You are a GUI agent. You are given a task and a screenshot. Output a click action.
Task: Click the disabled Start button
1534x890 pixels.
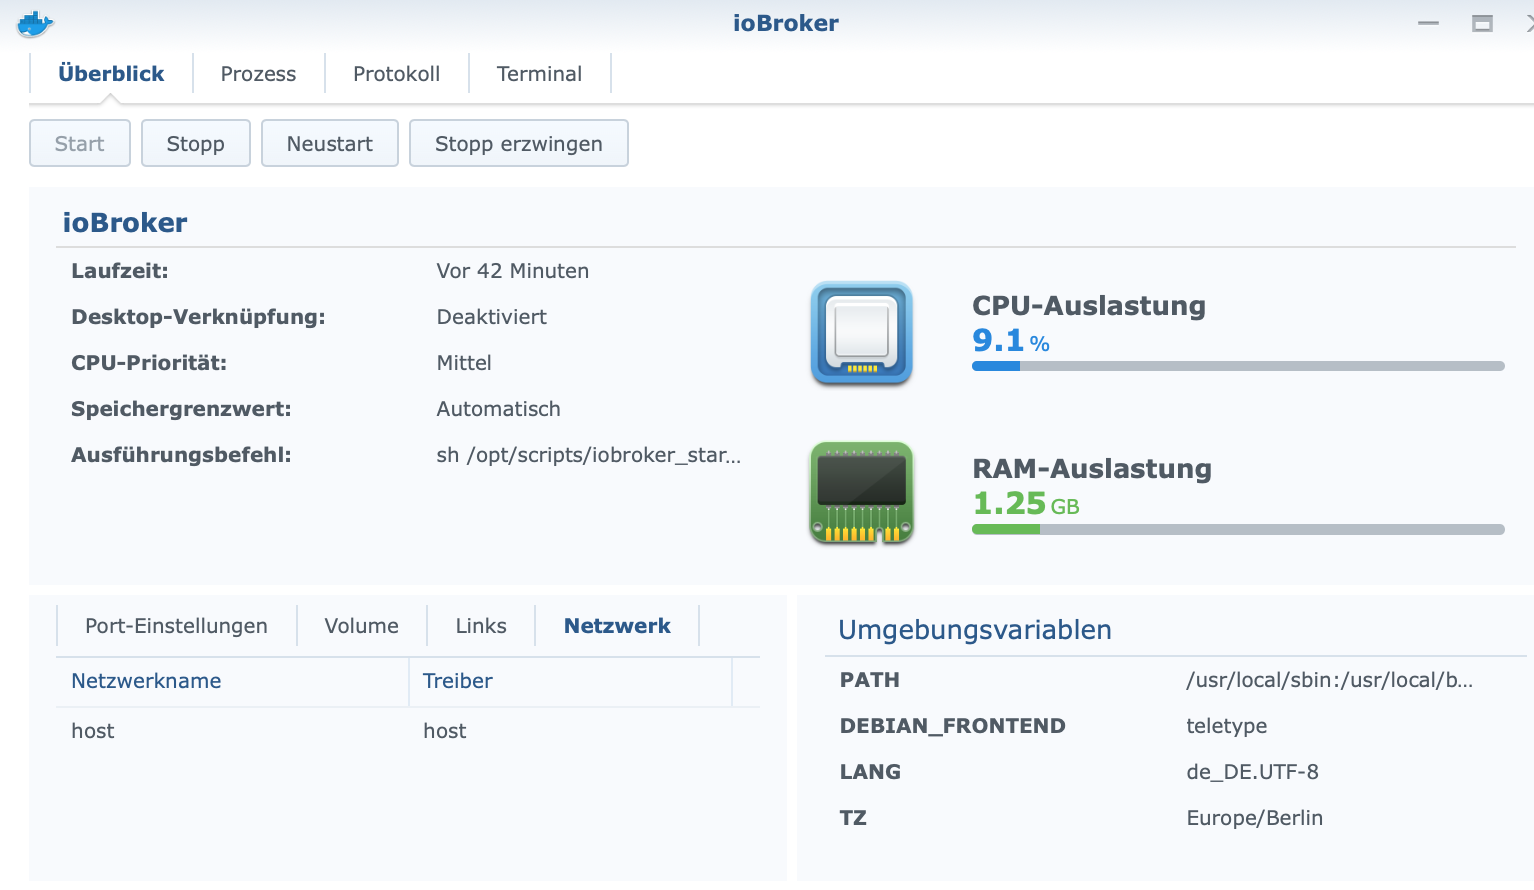point(80,143)
